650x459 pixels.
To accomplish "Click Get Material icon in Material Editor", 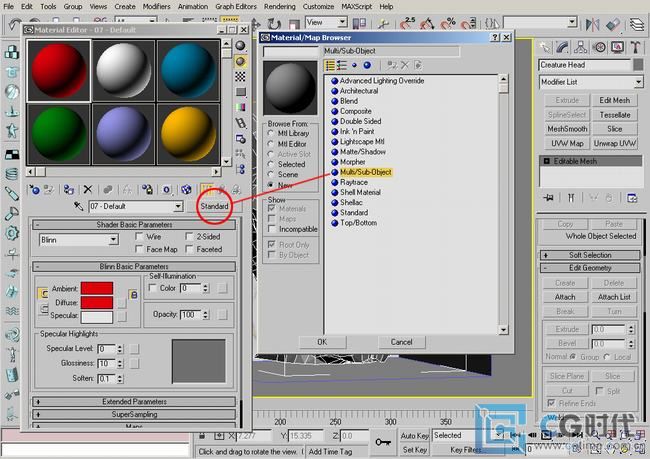I will point(34,190).
